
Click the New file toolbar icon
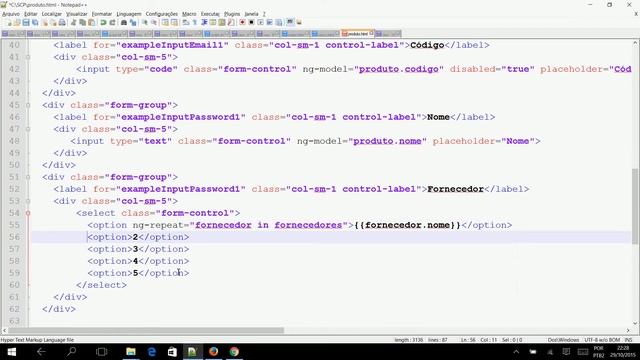8,22
